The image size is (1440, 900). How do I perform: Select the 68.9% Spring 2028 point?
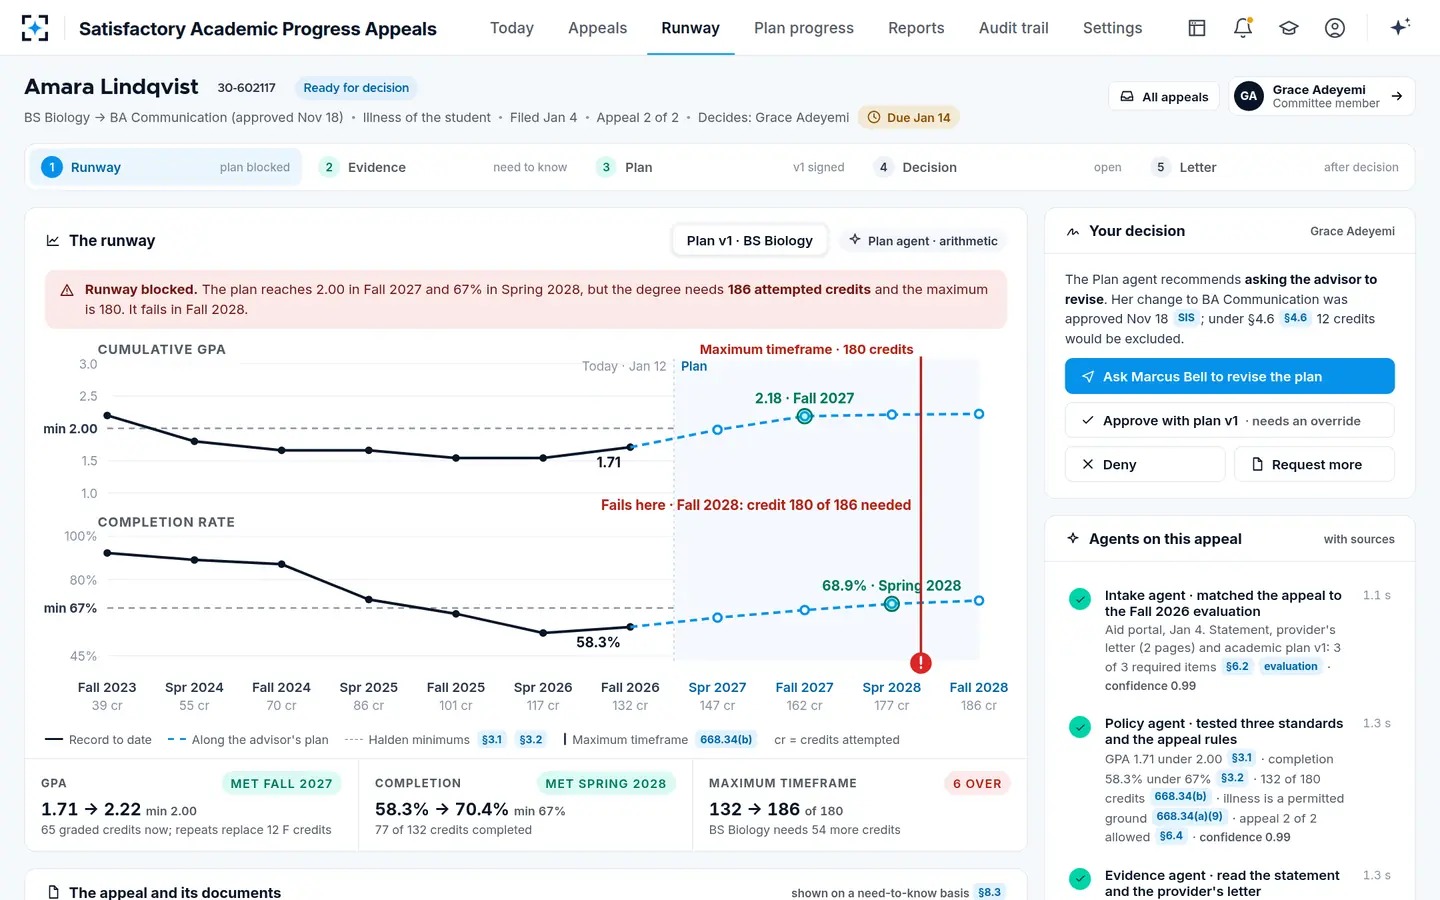pyautogui.click(x=891, y=604)
